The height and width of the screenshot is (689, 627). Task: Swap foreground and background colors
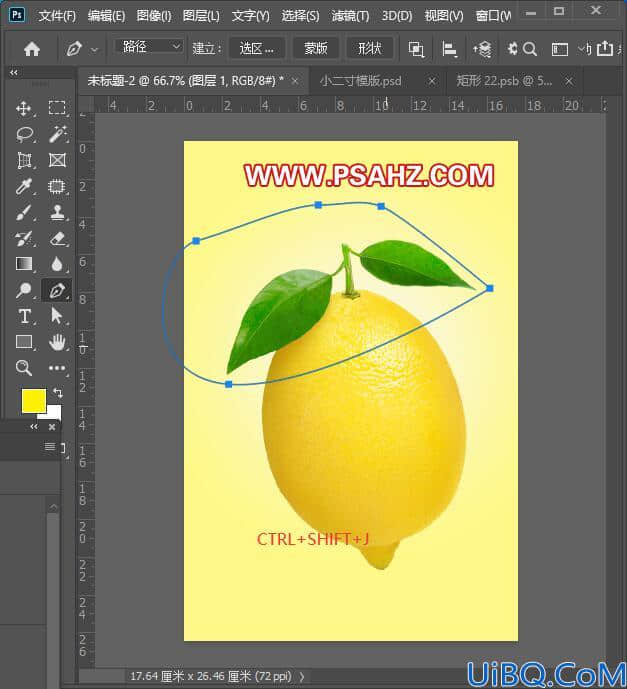tap(58, 392)
